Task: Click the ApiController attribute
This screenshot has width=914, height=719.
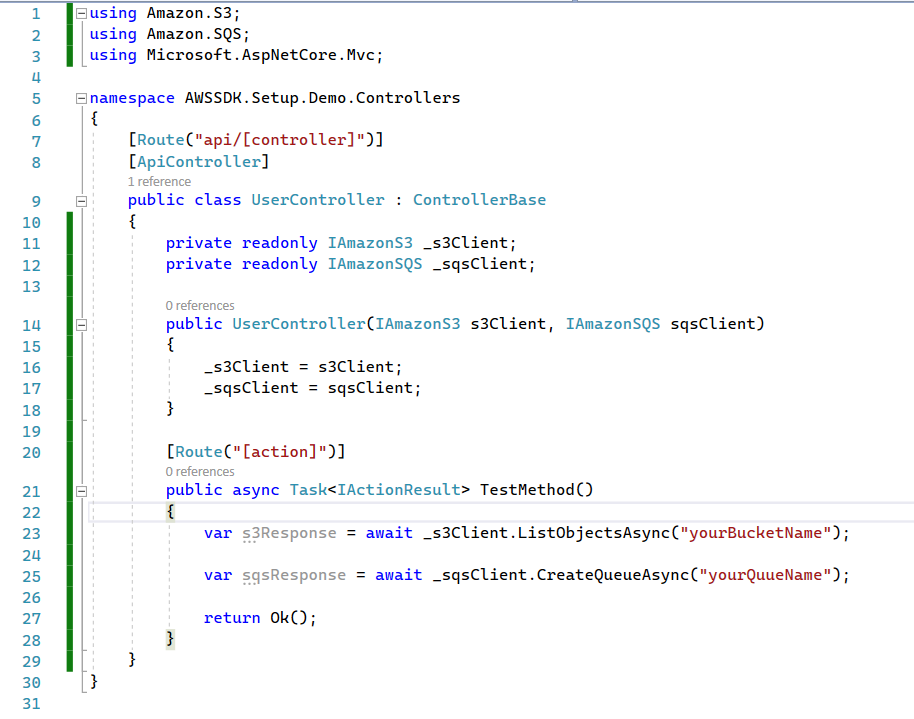Action: [x=197, y=160]
